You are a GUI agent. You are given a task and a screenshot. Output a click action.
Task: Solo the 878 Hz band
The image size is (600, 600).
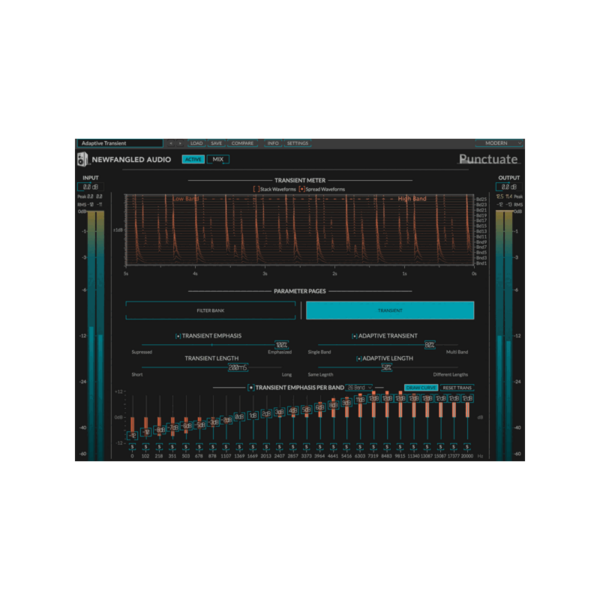pyautogui.click(x=213, y=447)
